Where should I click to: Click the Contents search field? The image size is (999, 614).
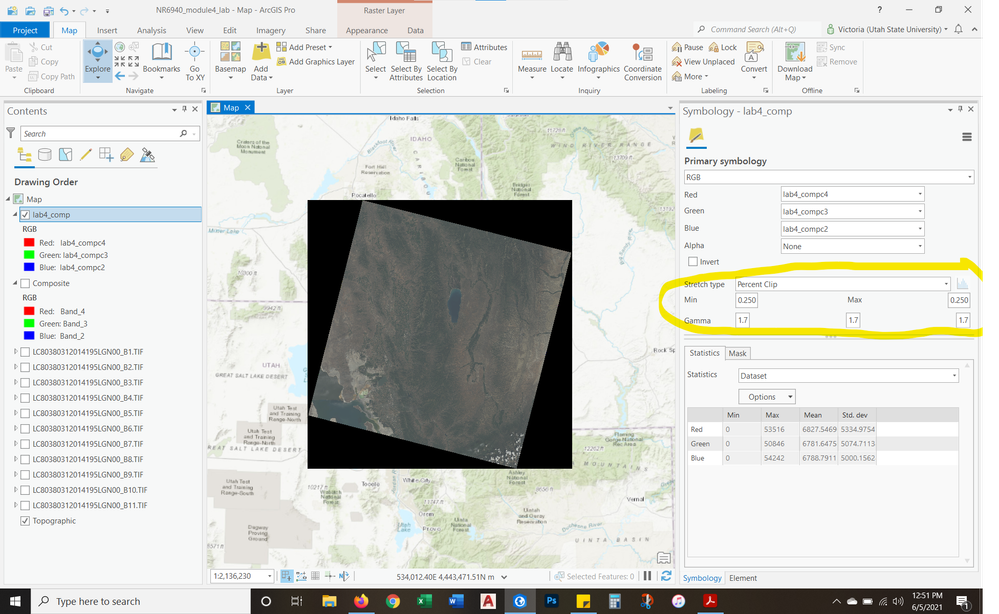(100, 133)
